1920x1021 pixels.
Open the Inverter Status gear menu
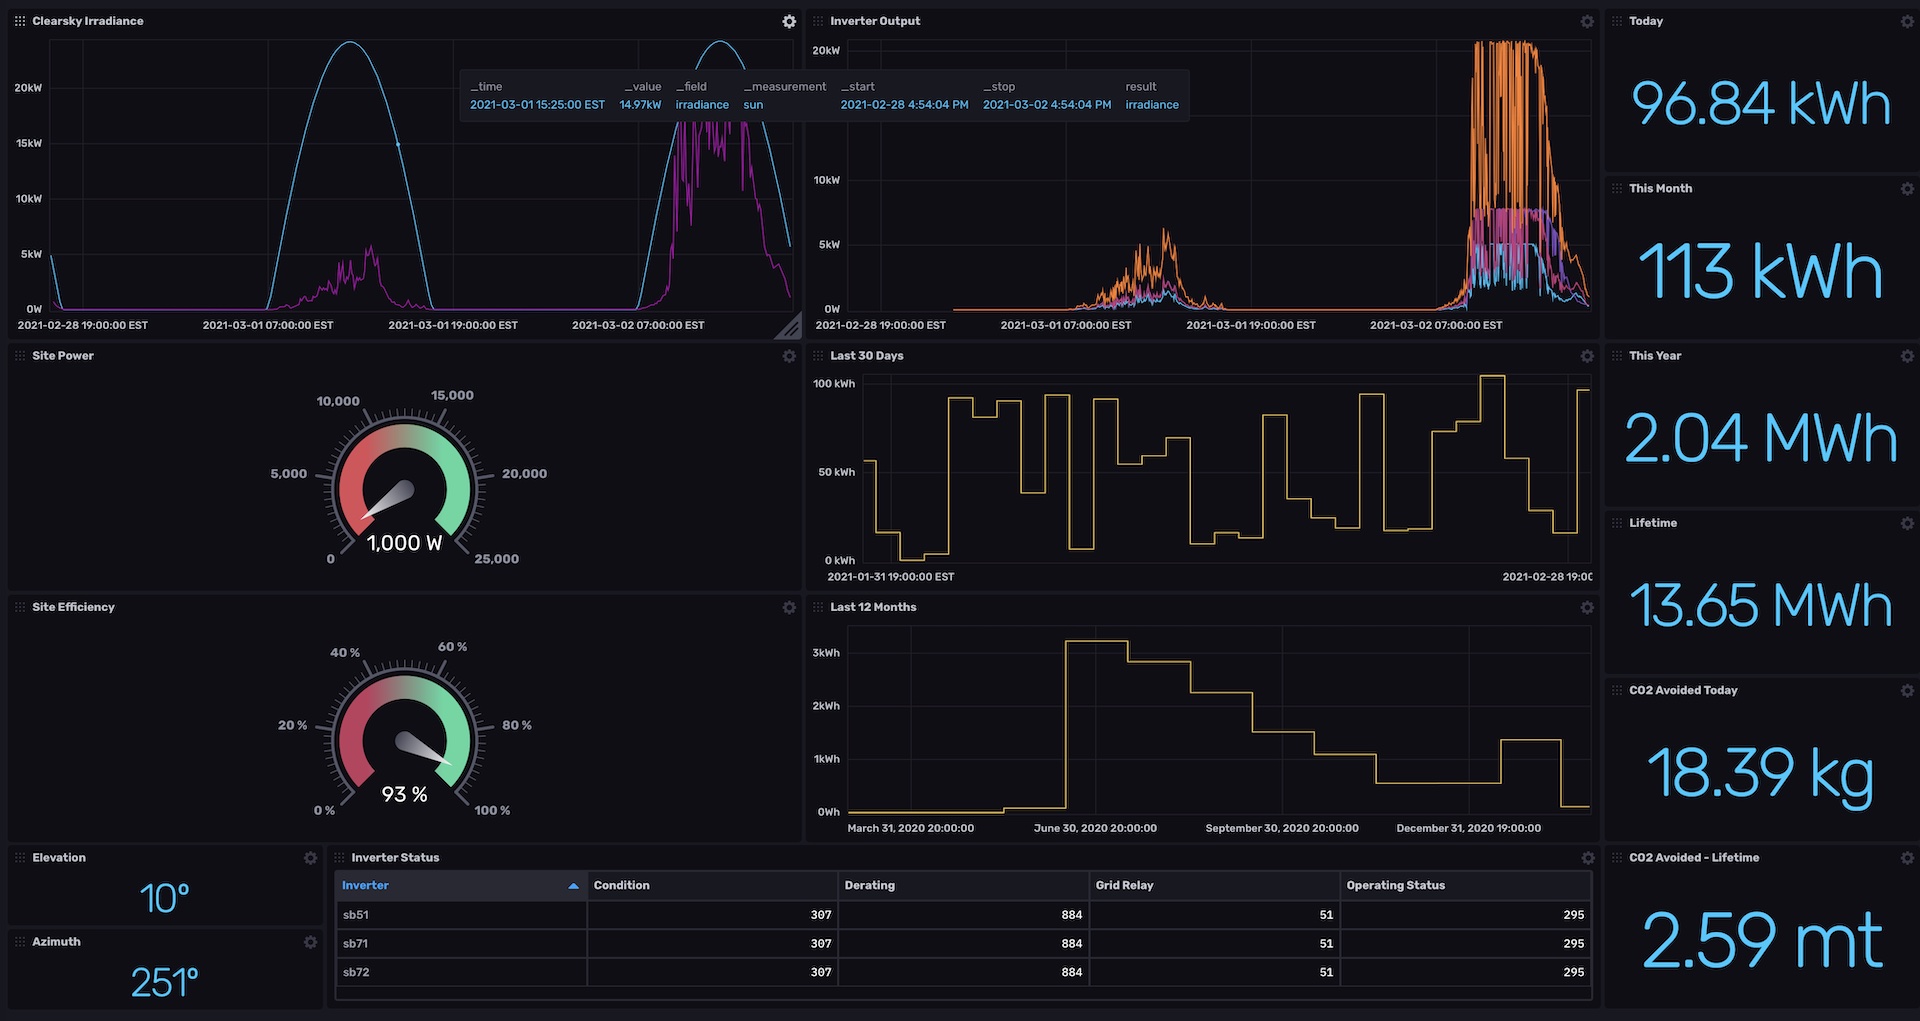coord(1587,858)
